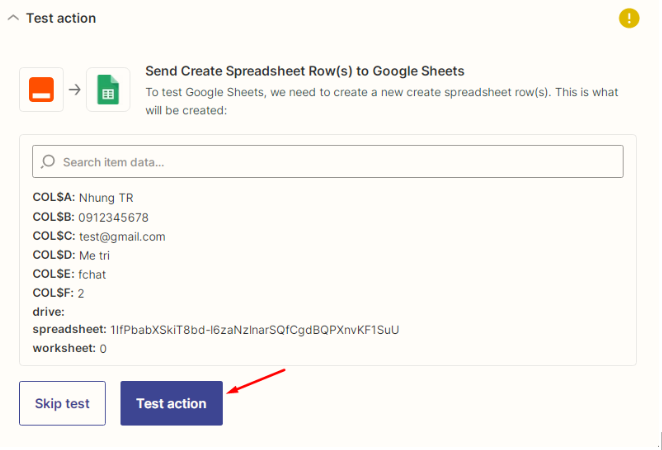The width and height of the screenshot is (662, 450).
Task: Choose the Skip test button
Action: (x=62, y=403)
